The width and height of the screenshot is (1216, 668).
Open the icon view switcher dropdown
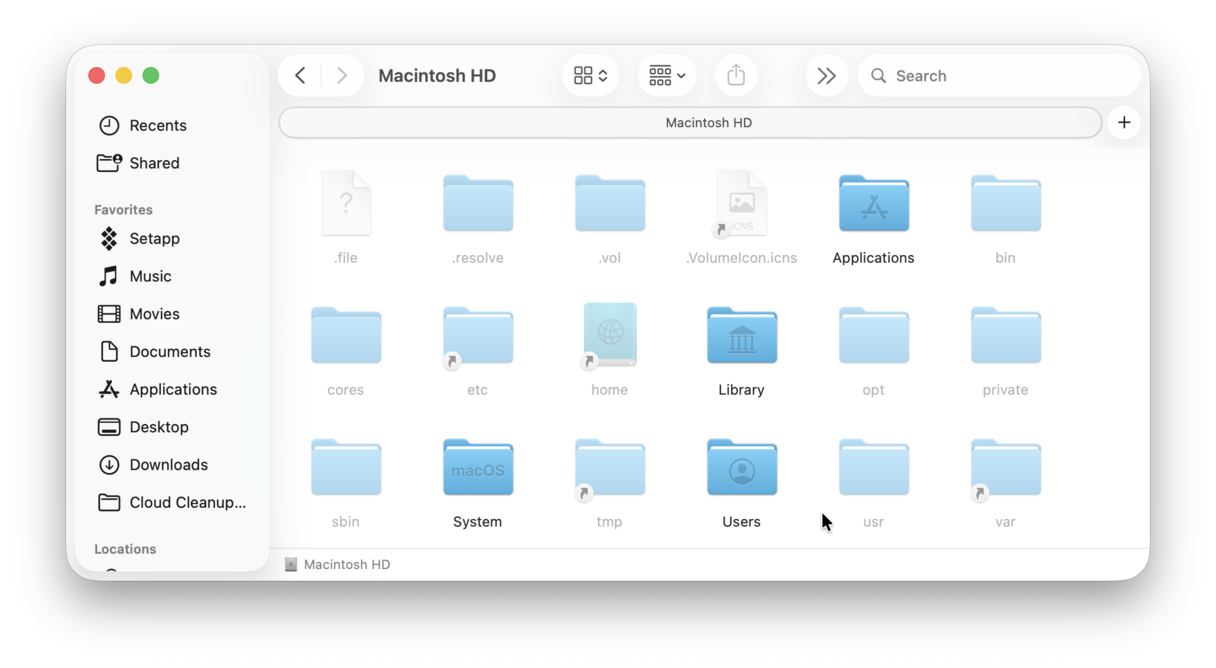(x=590, y=76)
